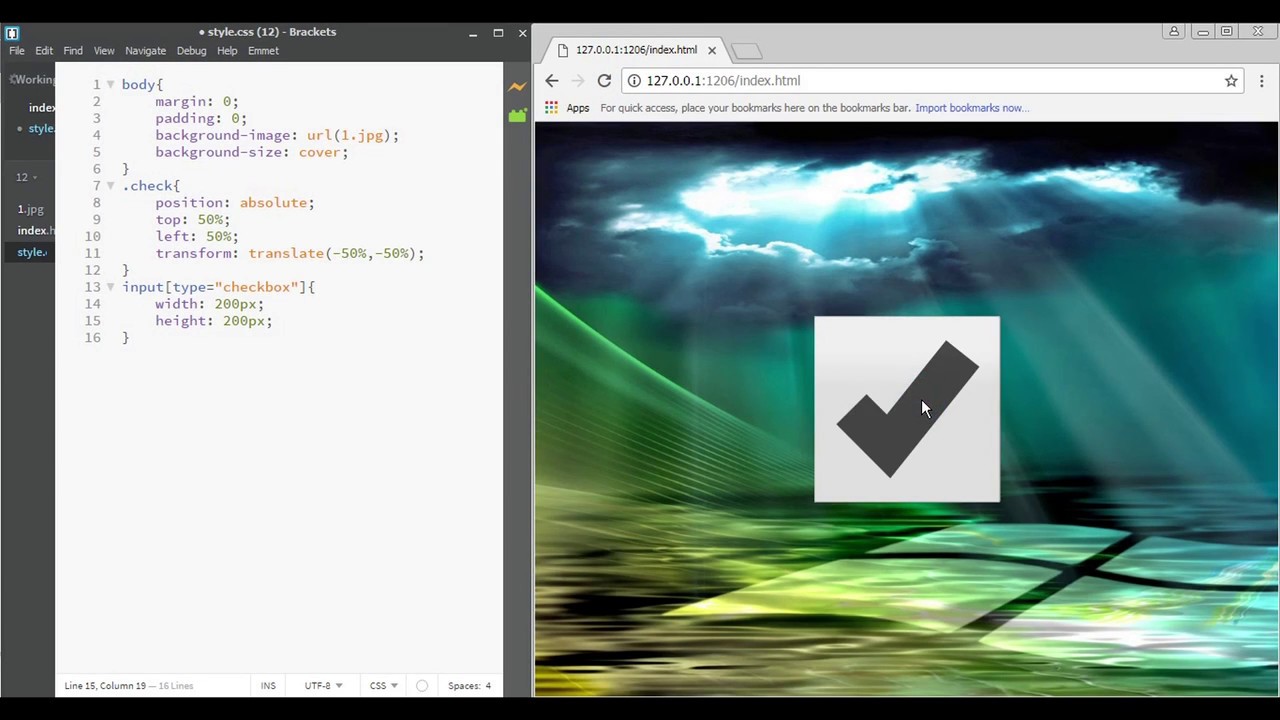Bookmark this page with the star icon
Image resolution: width=1280 pixels, height=720 pixels.
[1231, 81]
